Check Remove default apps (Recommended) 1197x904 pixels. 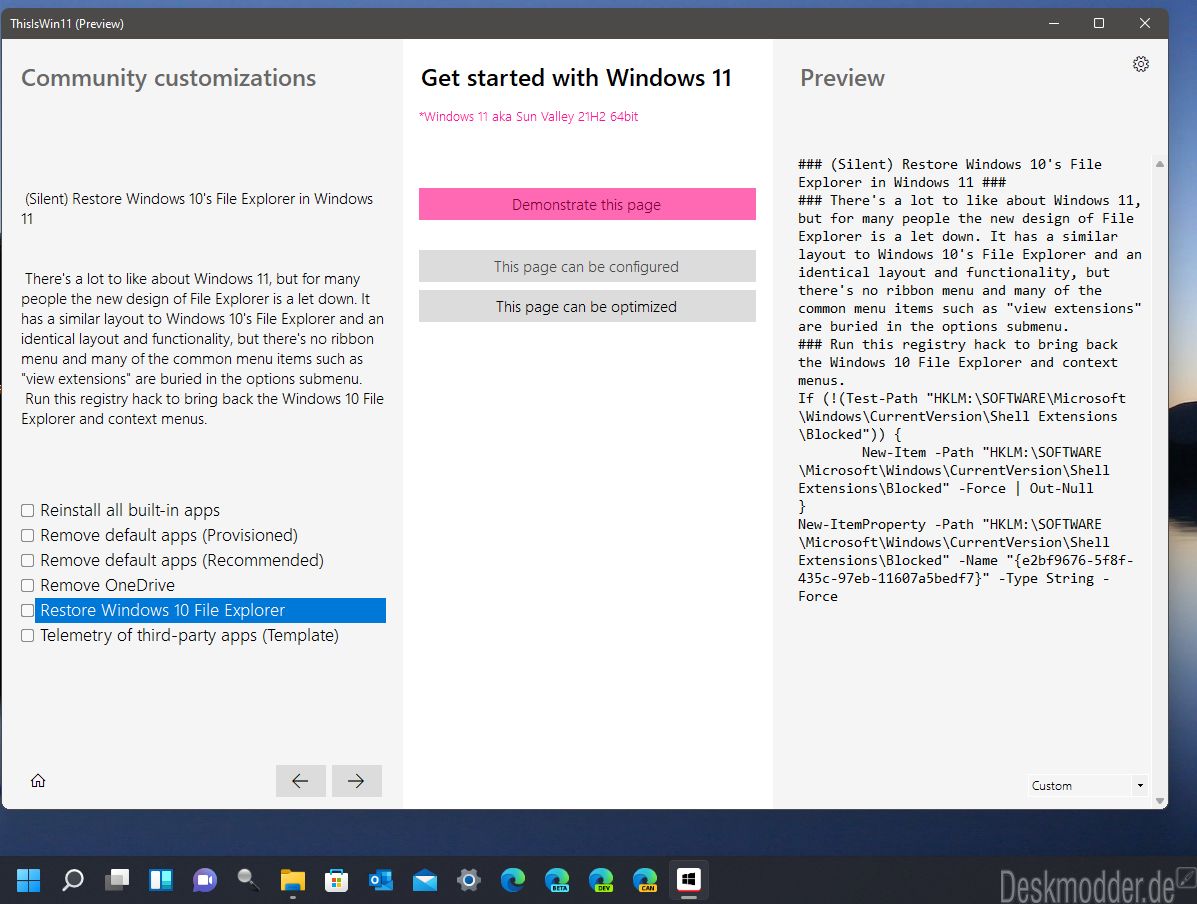(x=27, y=560)
